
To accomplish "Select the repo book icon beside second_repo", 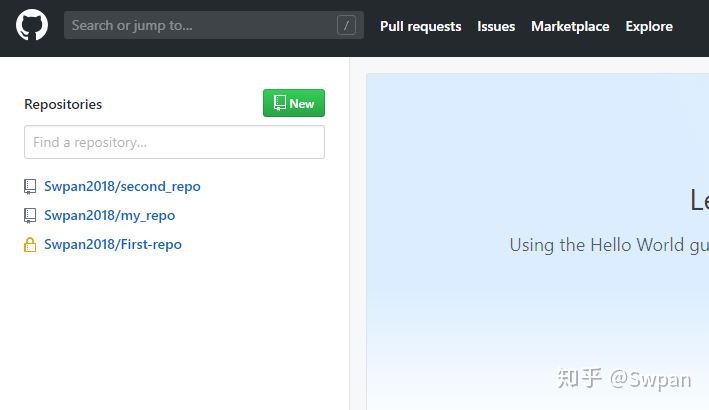I will click(x=30, y=187).
